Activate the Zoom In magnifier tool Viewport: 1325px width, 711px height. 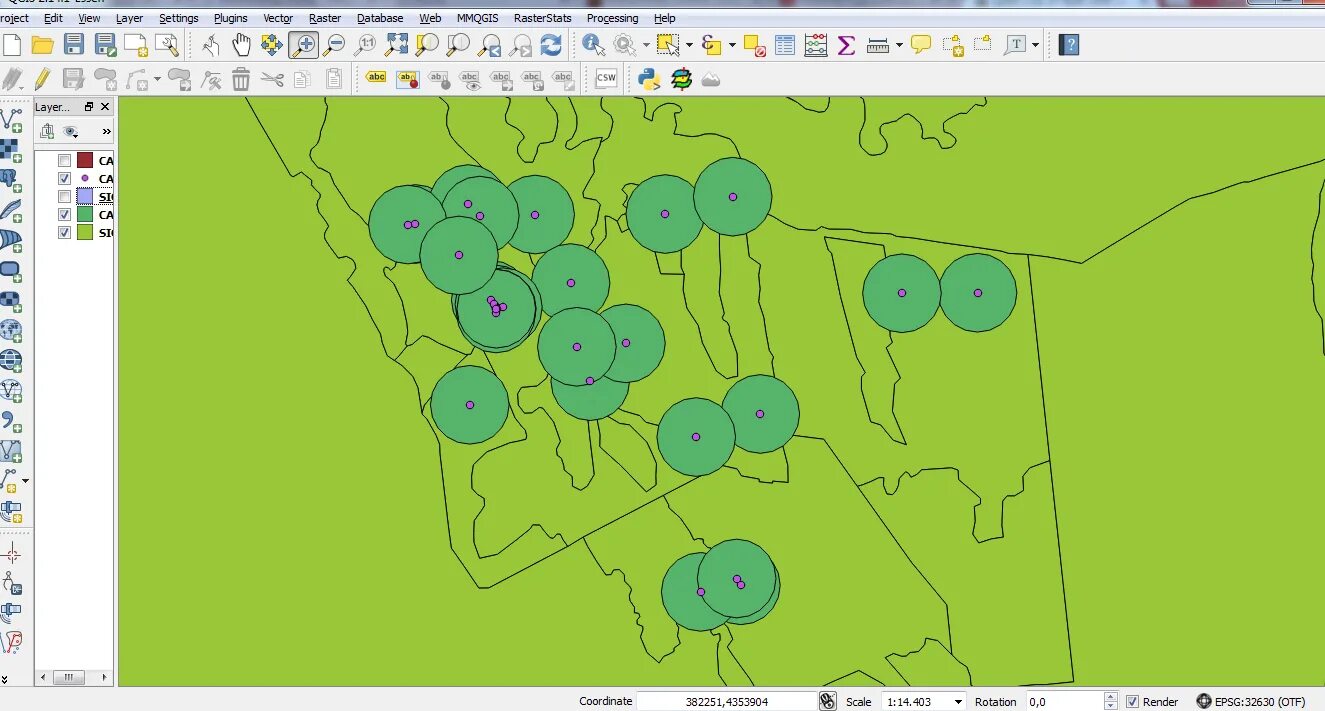(303, 45)
